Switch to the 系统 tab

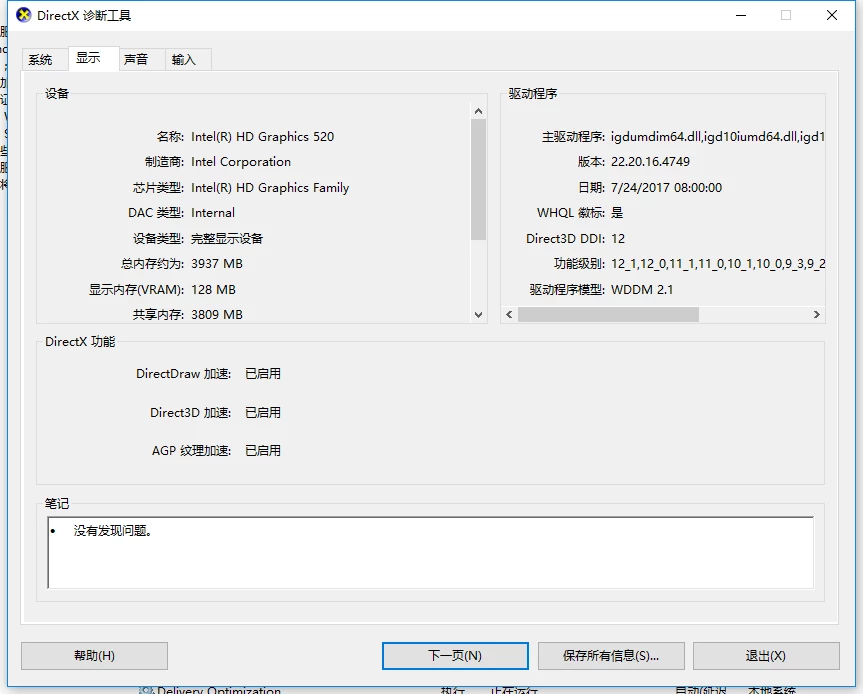click(45, 59)
